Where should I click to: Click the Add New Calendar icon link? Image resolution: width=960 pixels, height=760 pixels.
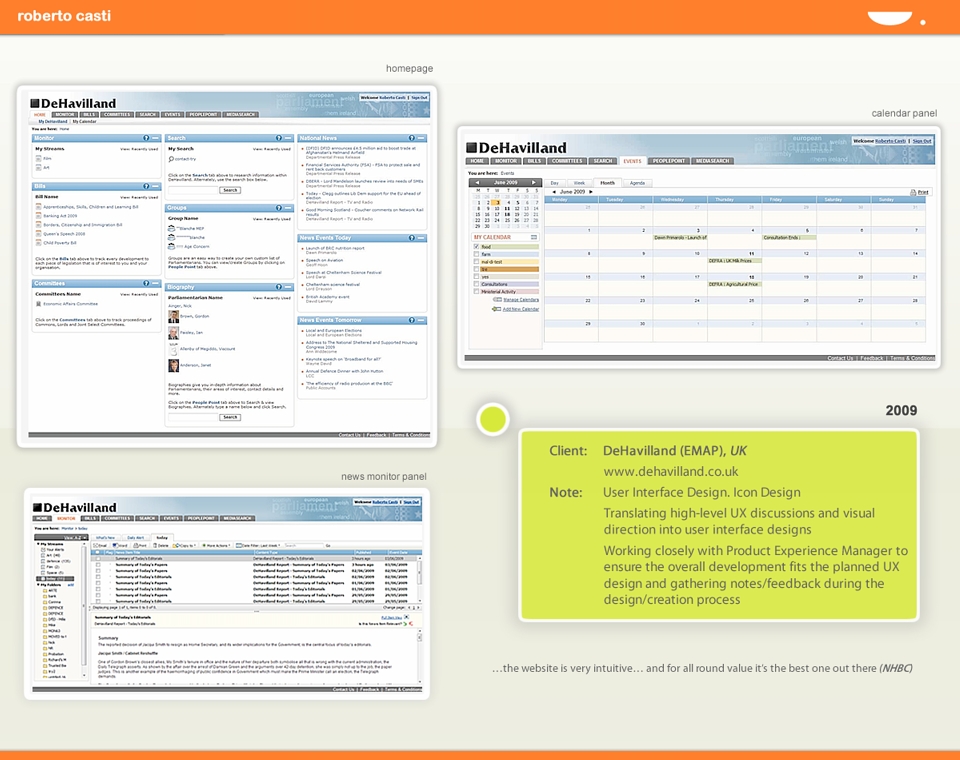[496, 309]
